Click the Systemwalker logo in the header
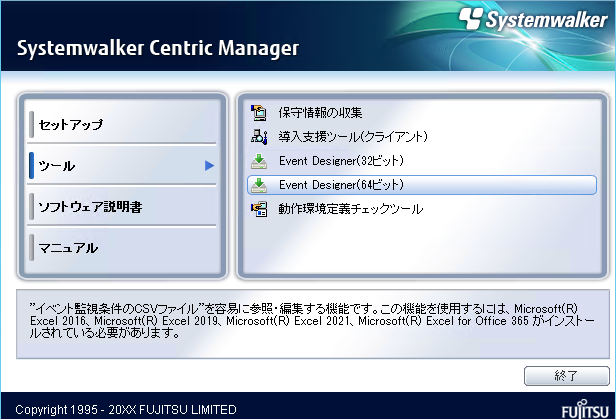 531,20
